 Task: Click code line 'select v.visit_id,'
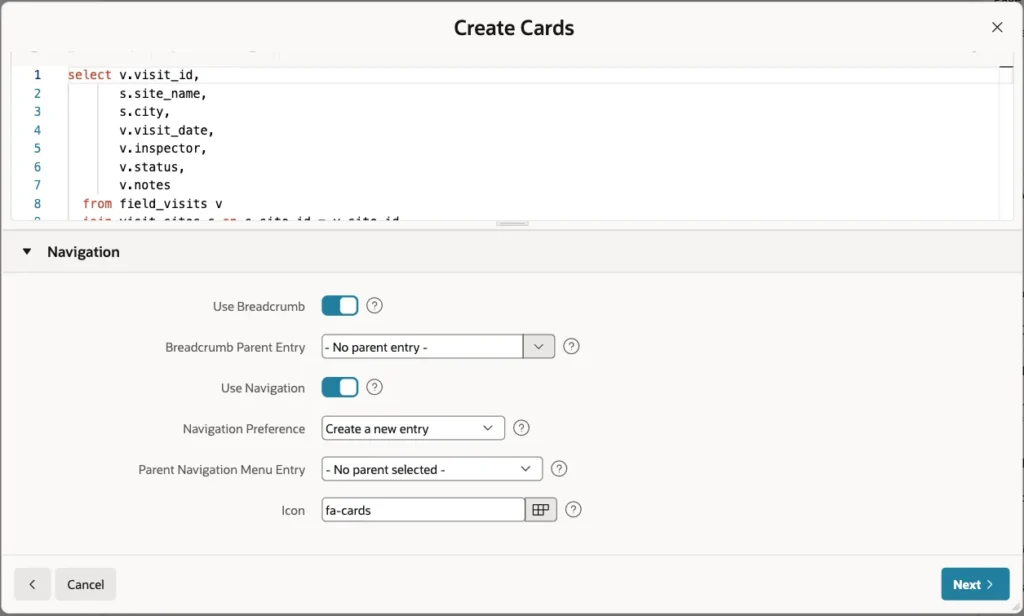134,75
